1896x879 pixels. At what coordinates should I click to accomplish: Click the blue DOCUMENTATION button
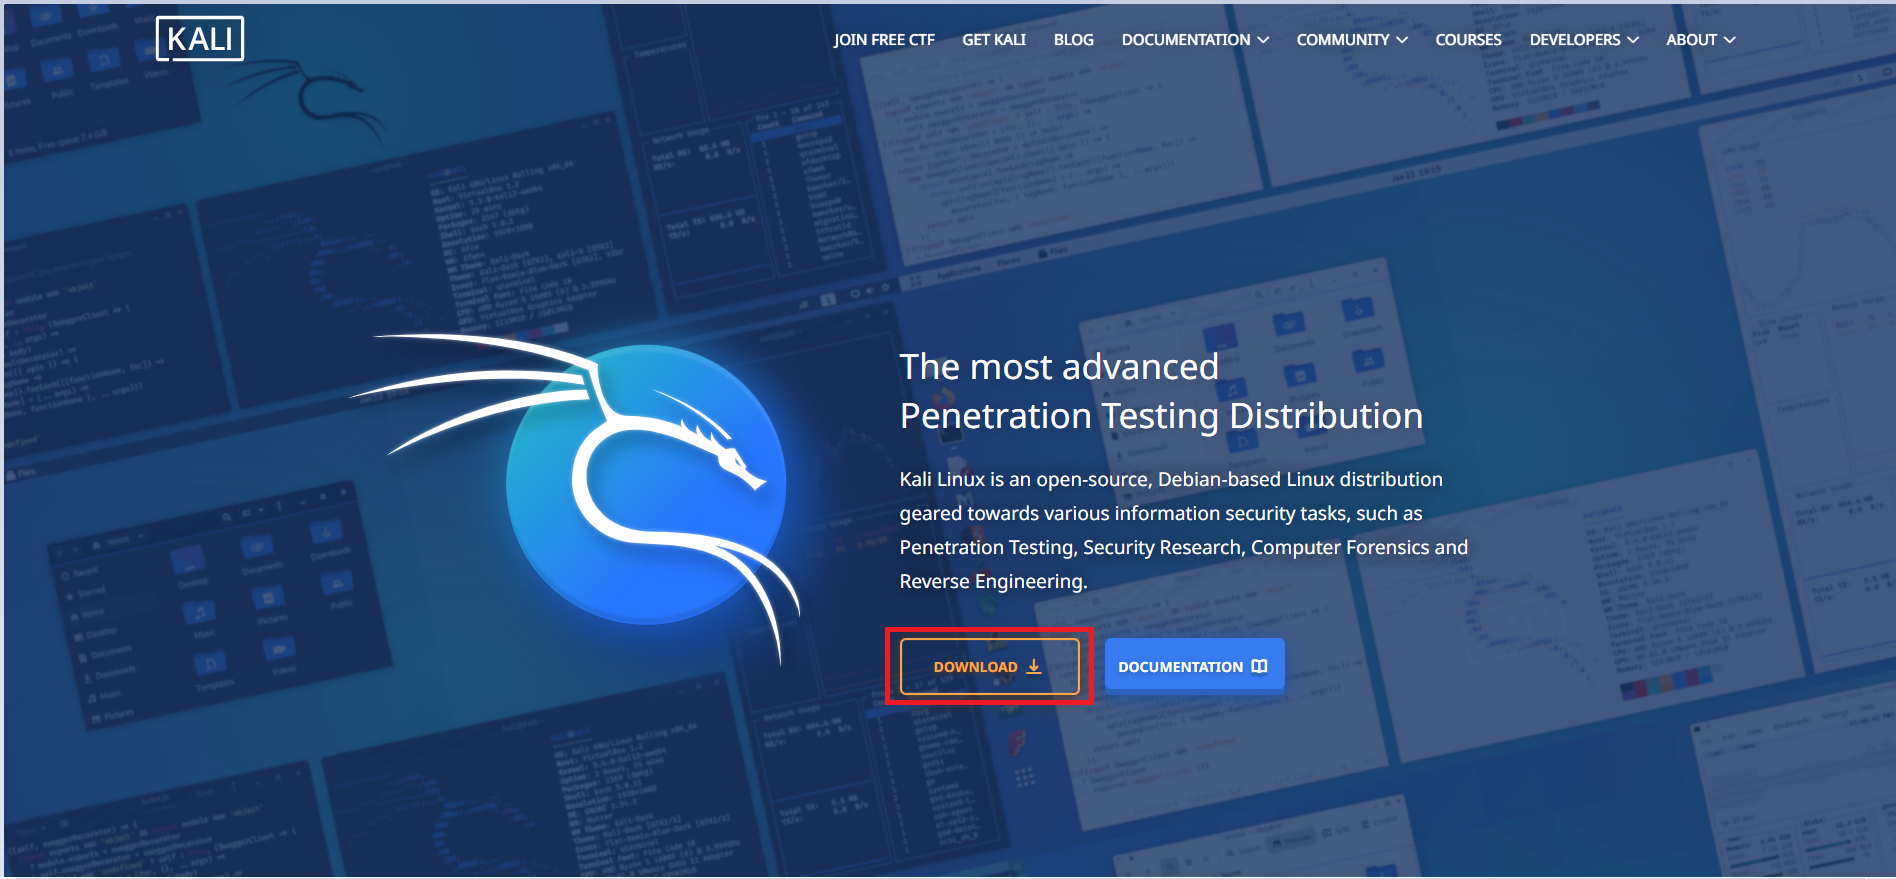(1194, 666)
